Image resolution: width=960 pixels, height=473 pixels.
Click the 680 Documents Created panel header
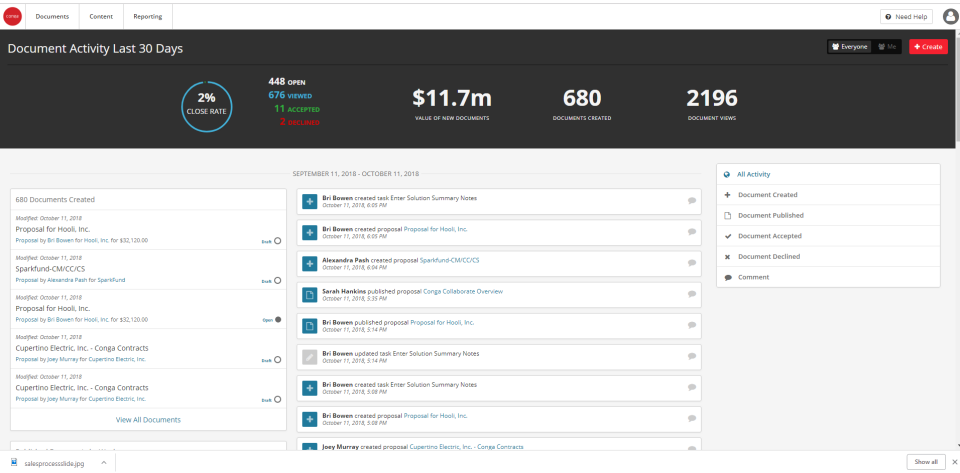(x=148, y=199)
